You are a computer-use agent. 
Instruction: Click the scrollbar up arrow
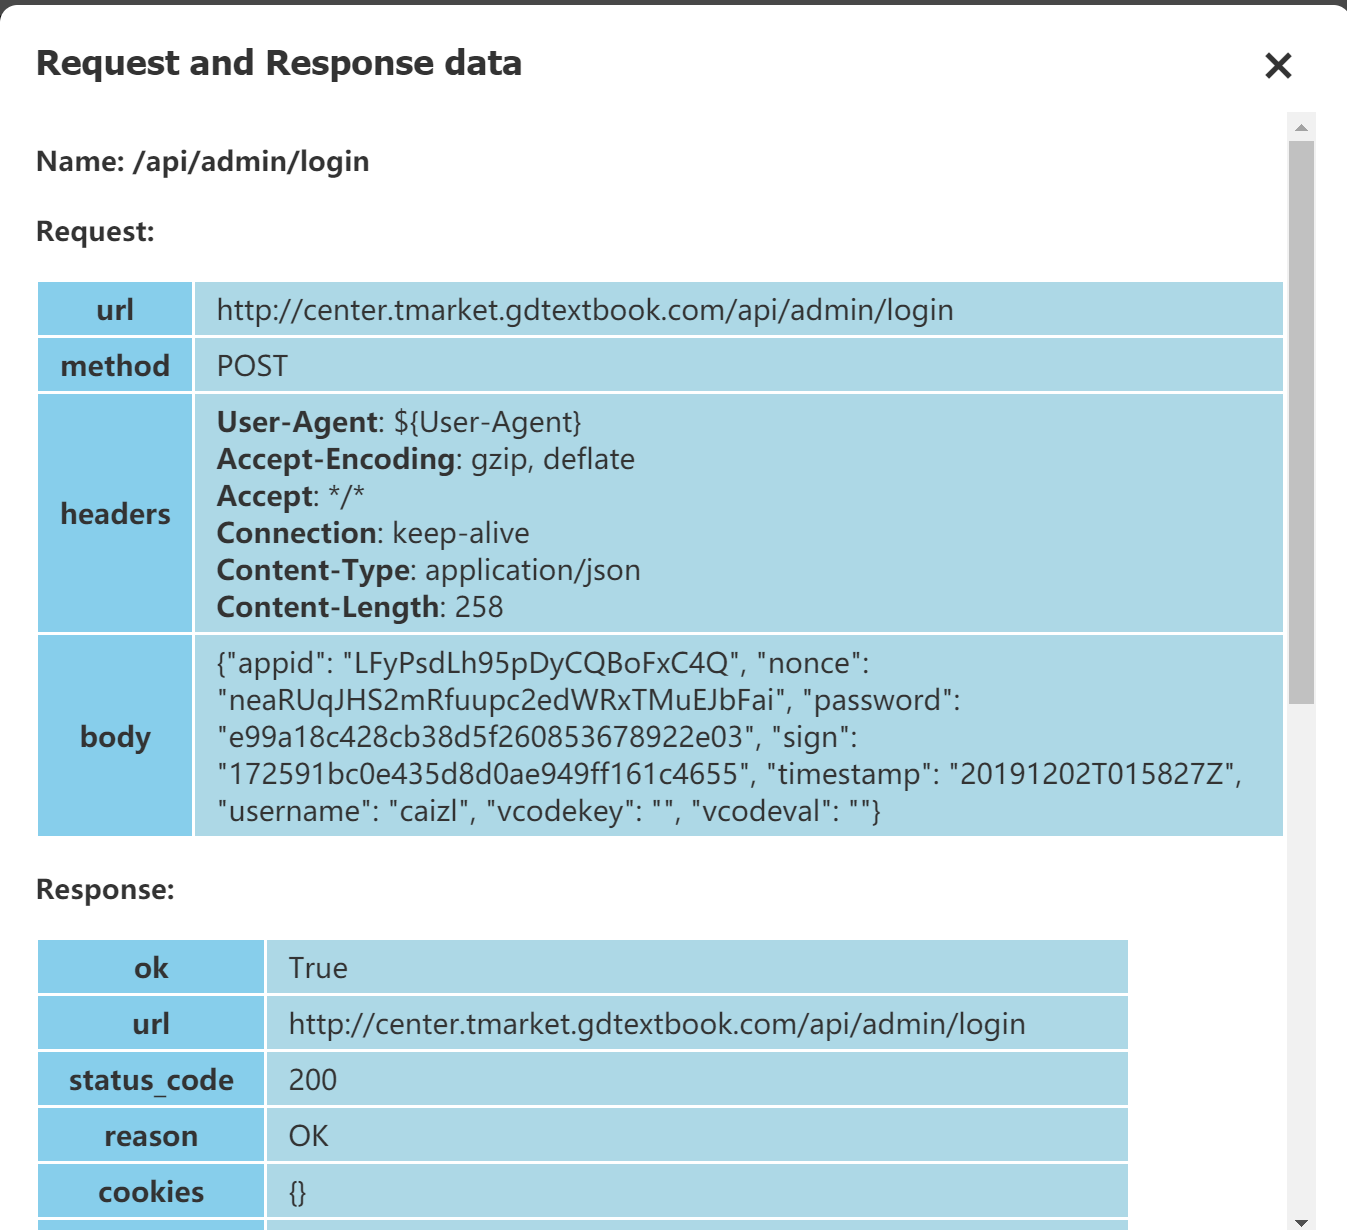click(x=1301, y=127)
